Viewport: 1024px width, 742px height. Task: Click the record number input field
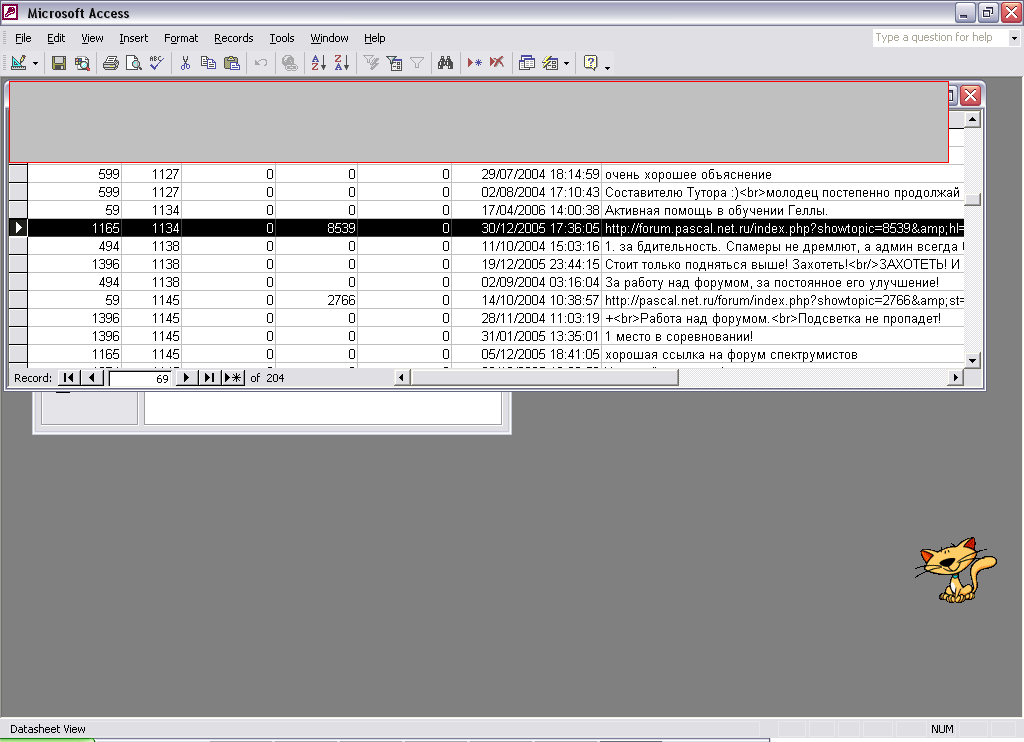tap(140, 379)
